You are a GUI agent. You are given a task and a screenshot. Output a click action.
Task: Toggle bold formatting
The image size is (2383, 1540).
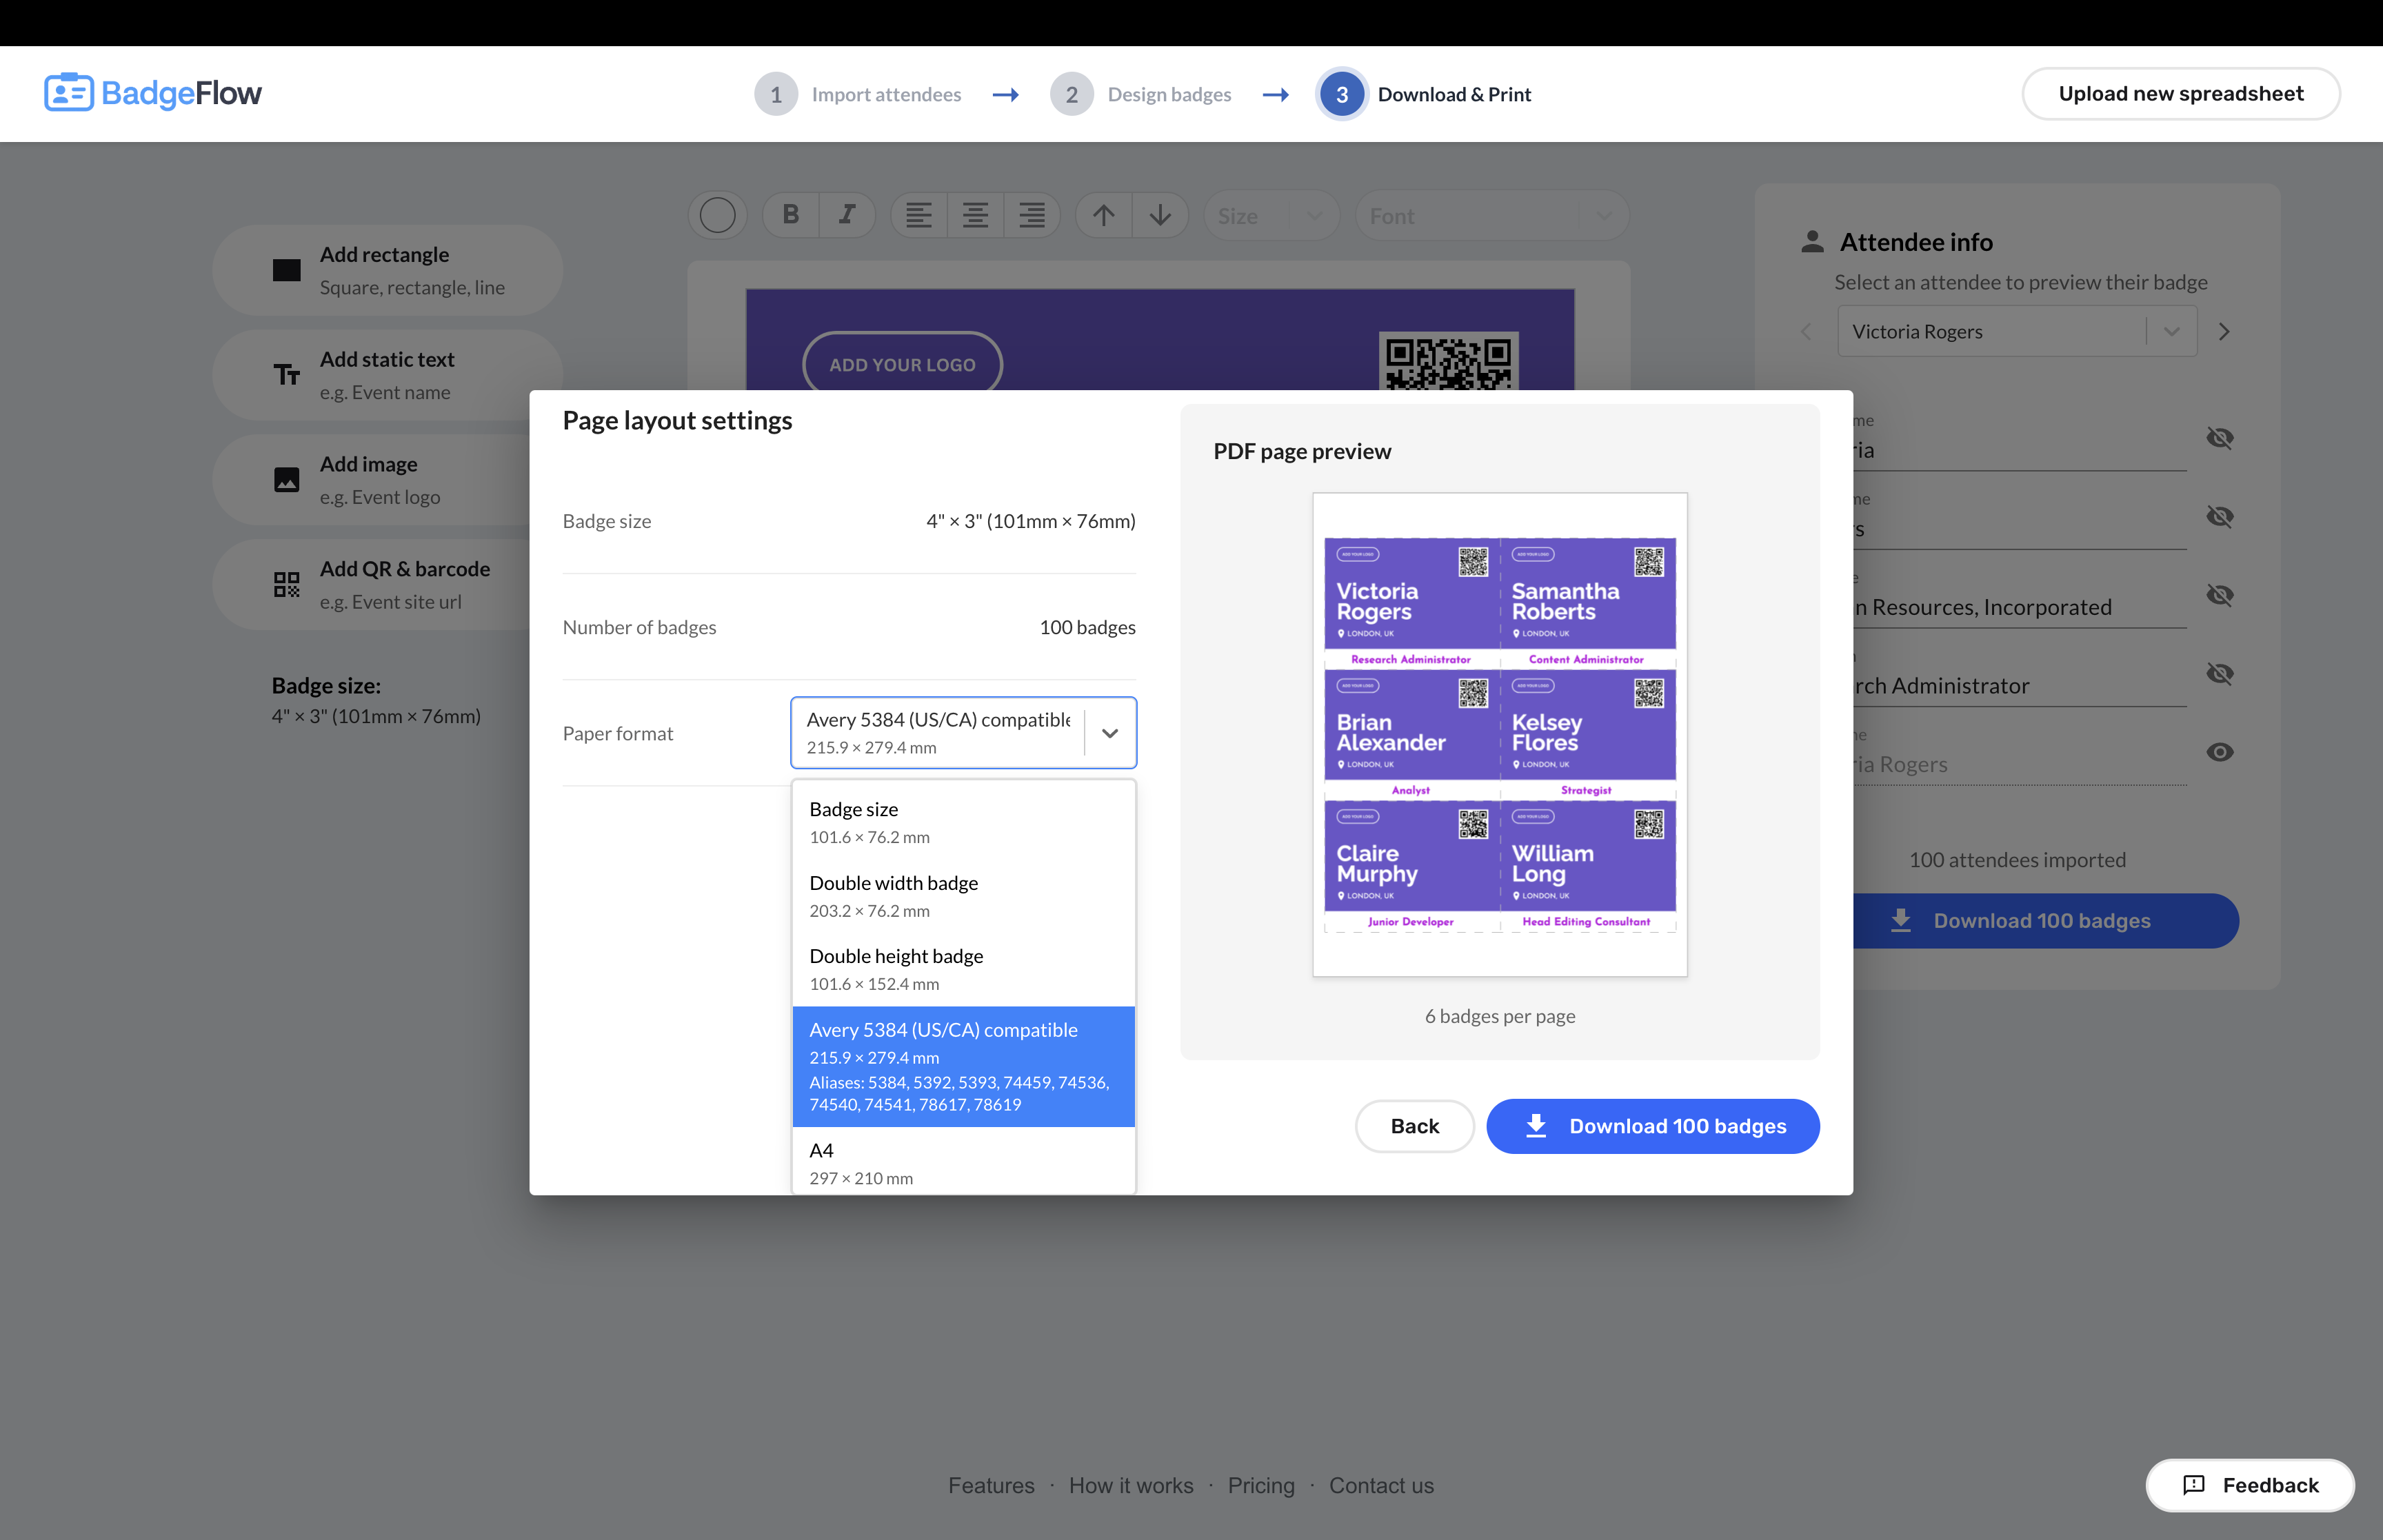[791, 215]
